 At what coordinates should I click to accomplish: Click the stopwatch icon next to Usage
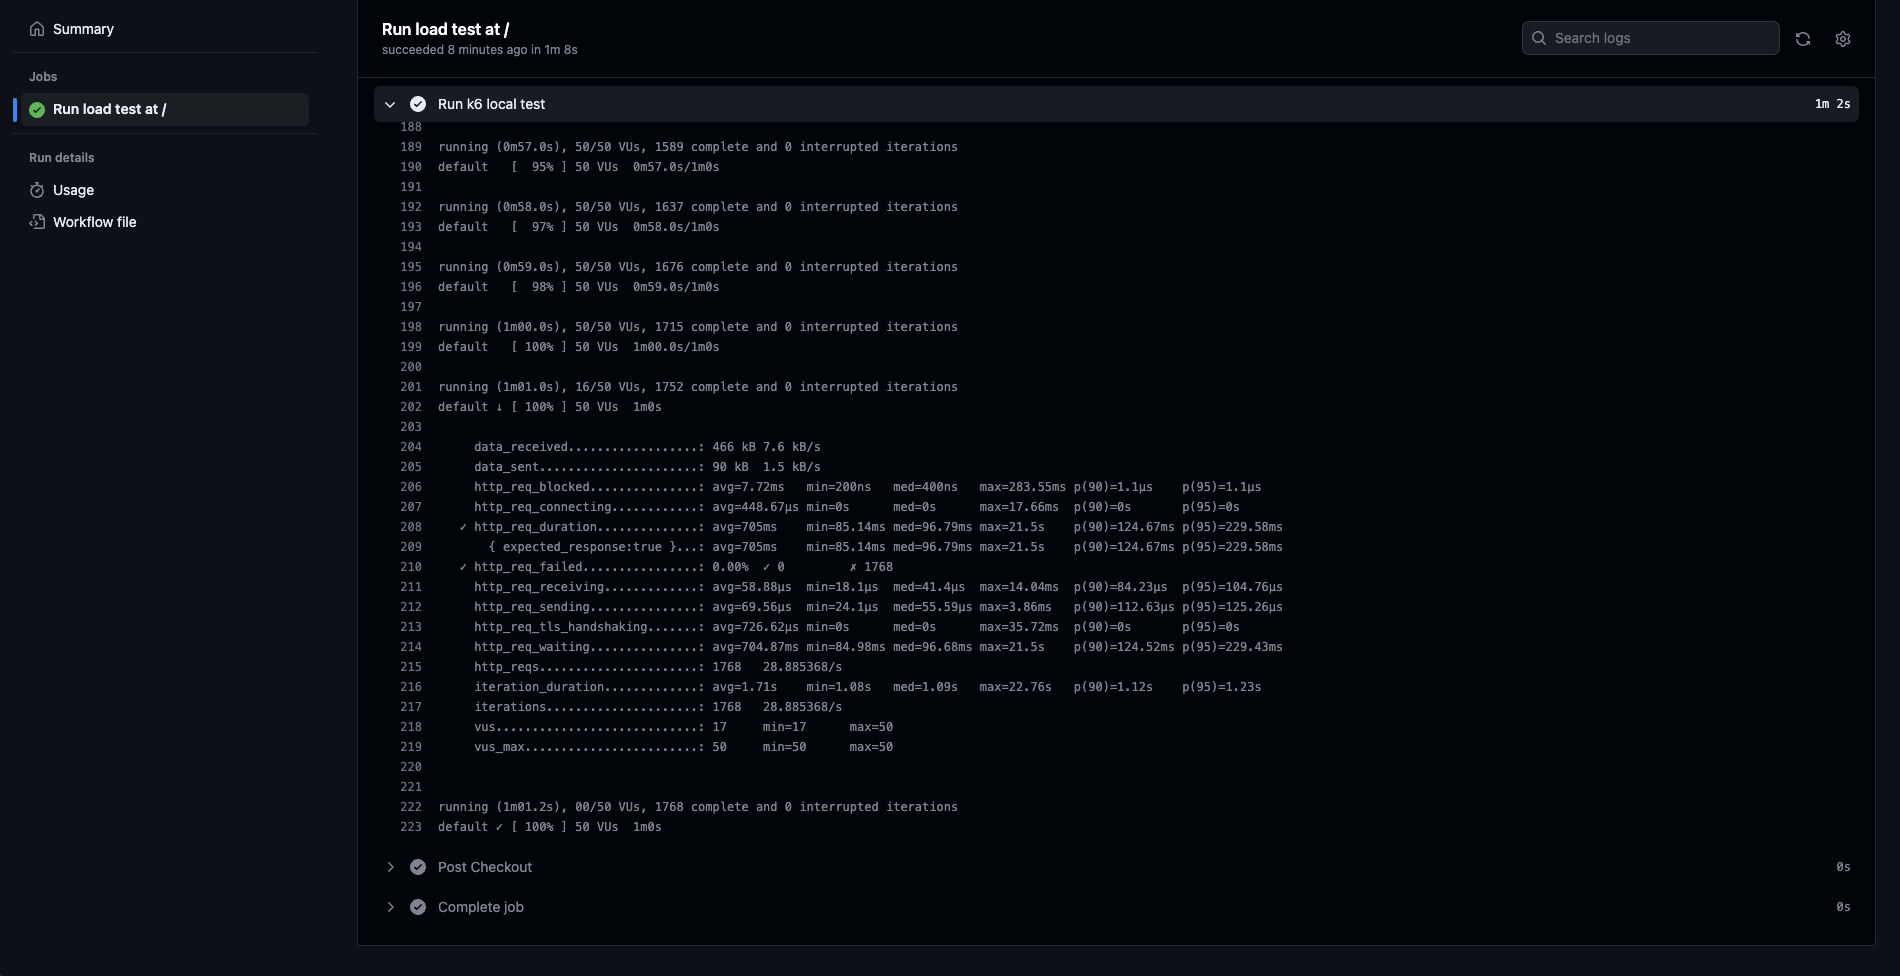pyautogui.click(x=37, y=190)
